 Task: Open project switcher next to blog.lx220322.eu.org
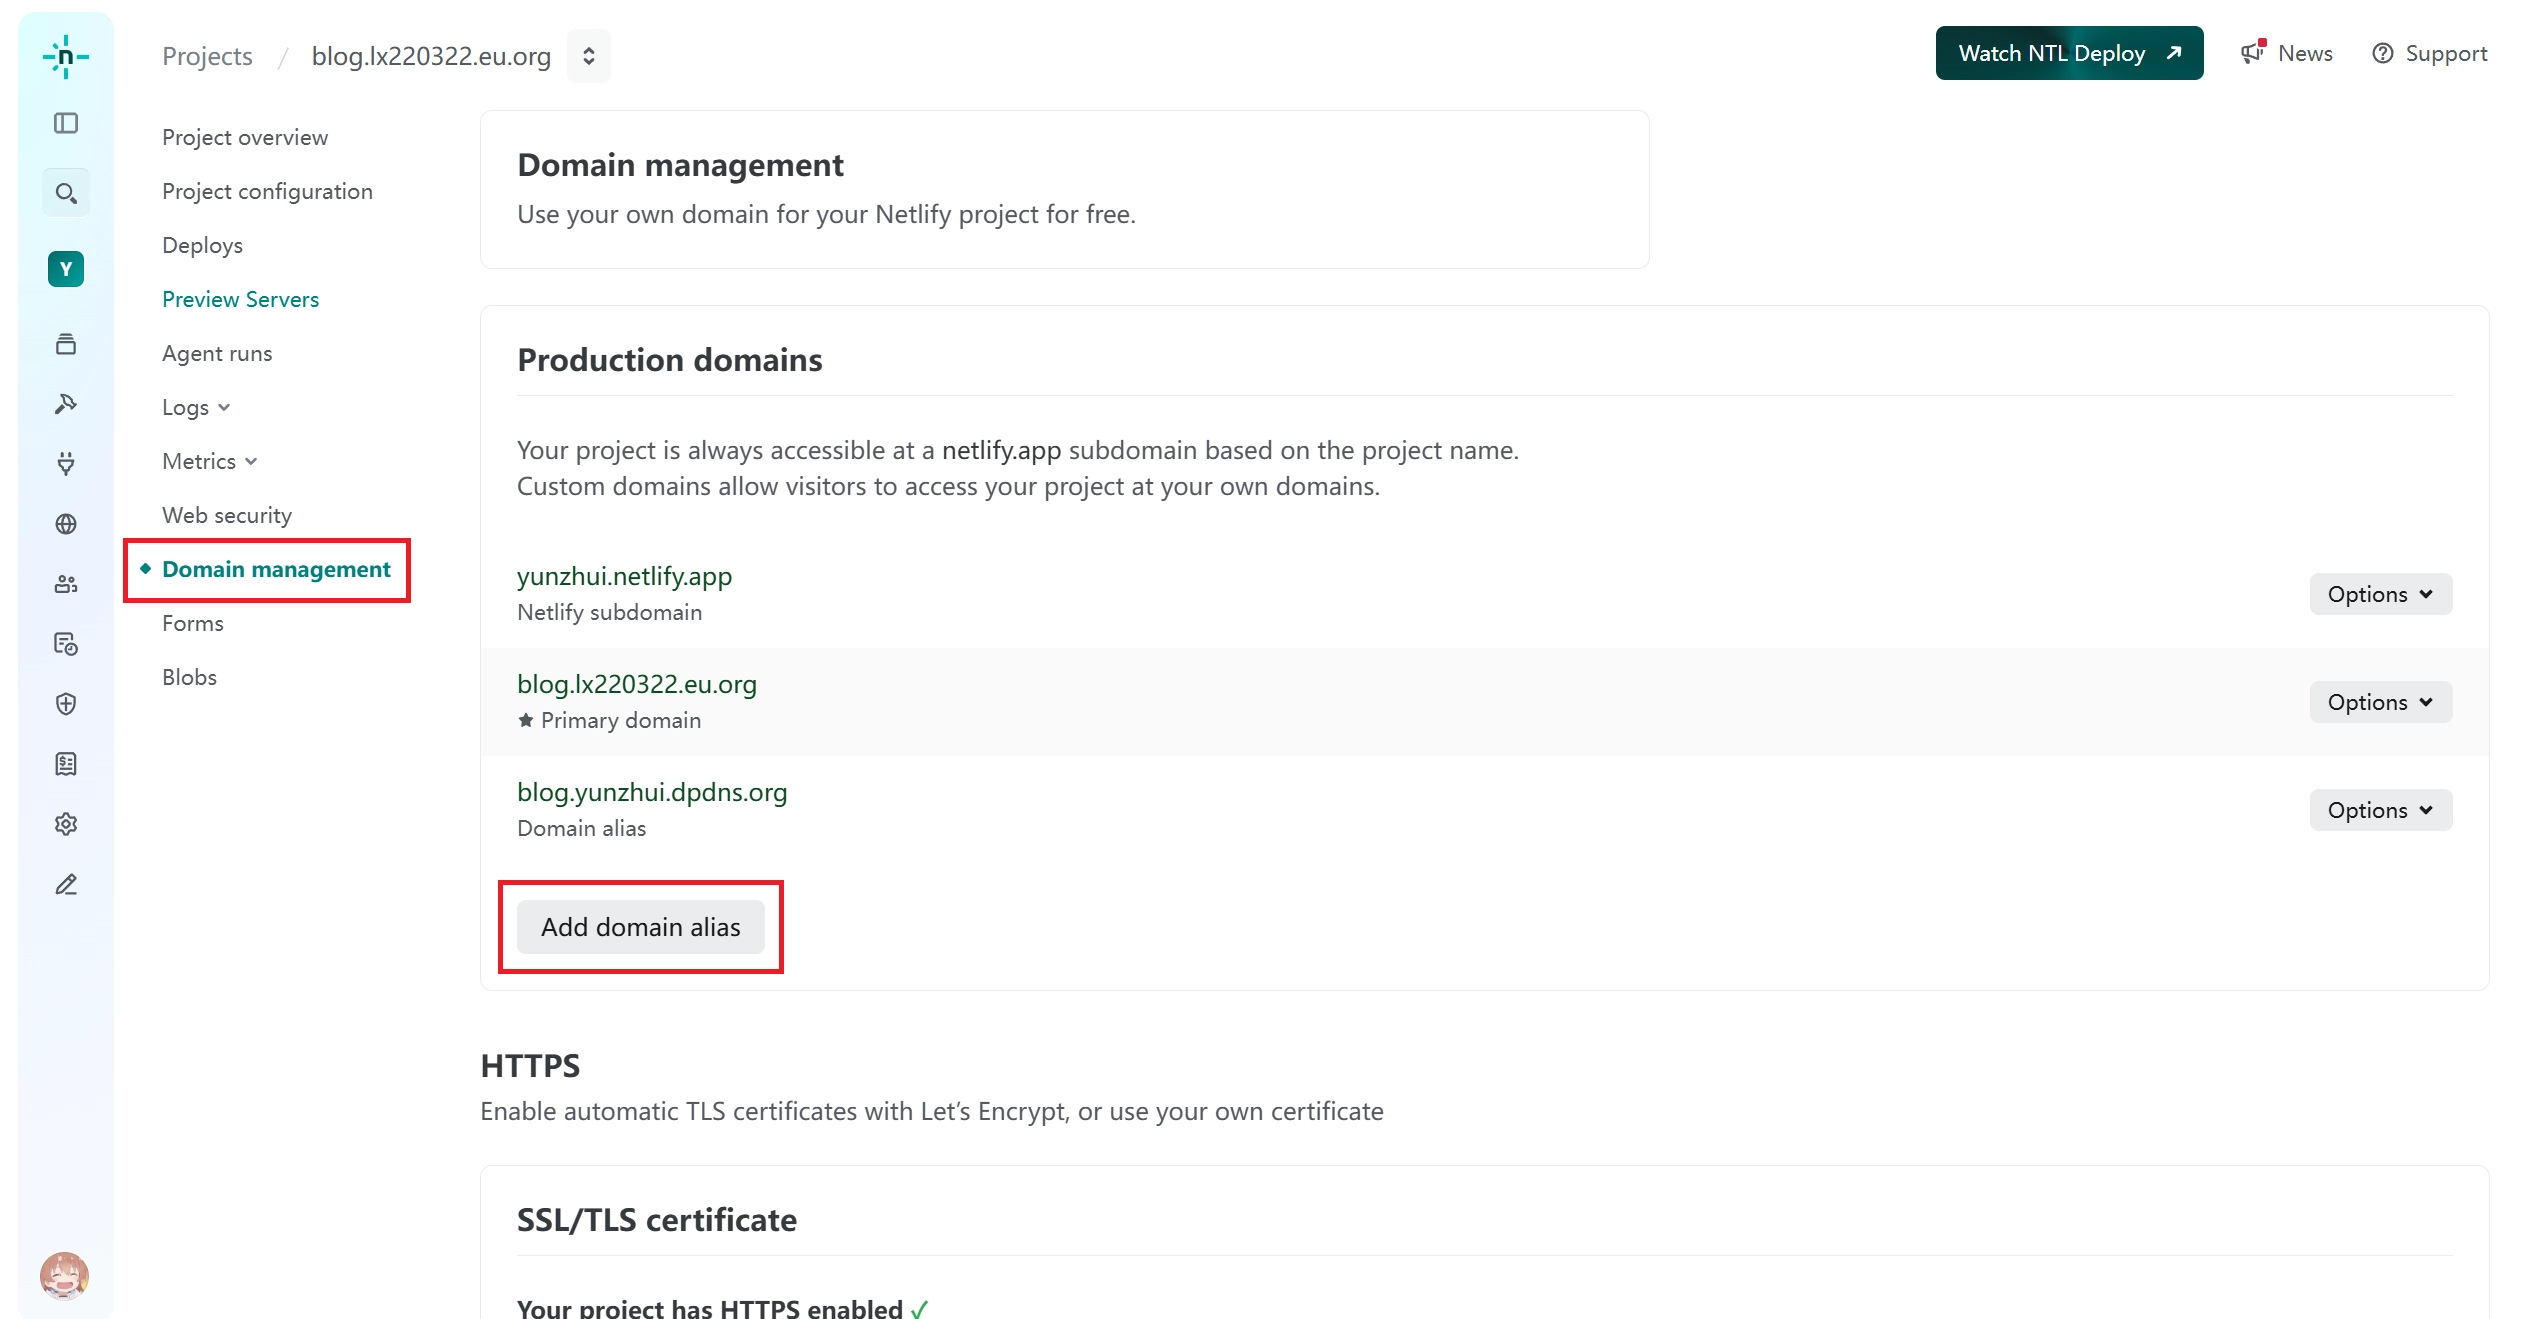click(588, 56)
